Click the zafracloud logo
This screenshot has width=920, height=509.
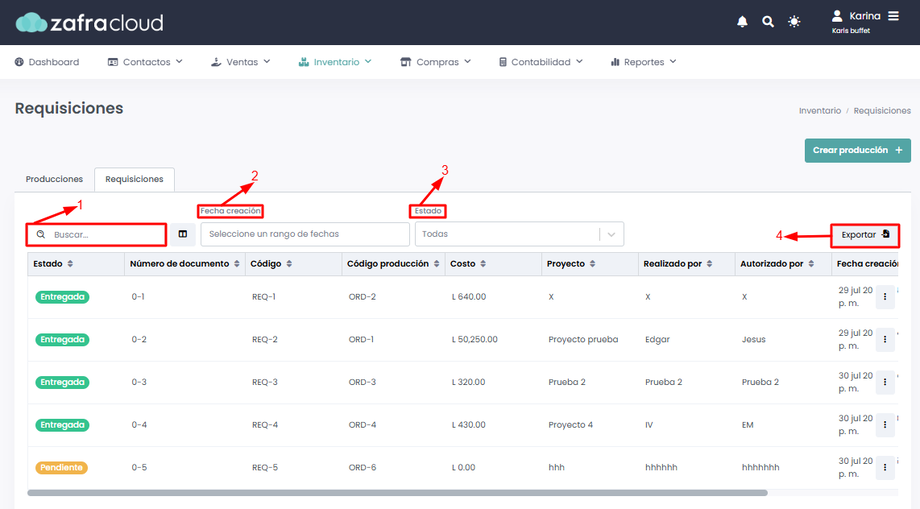coord(89,22)
